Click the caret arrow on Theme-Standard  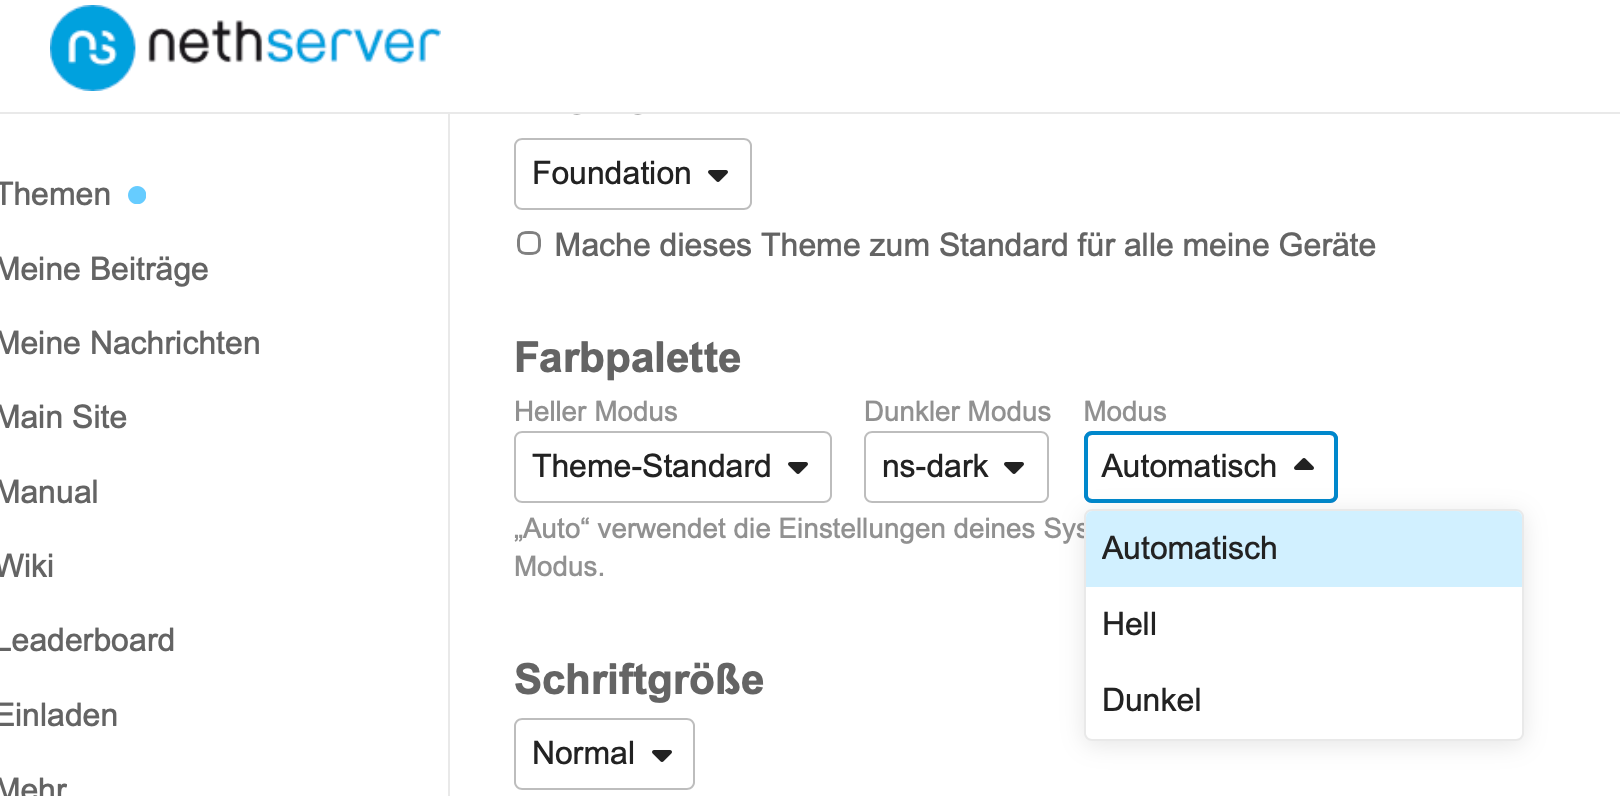(x=797, y=467)
